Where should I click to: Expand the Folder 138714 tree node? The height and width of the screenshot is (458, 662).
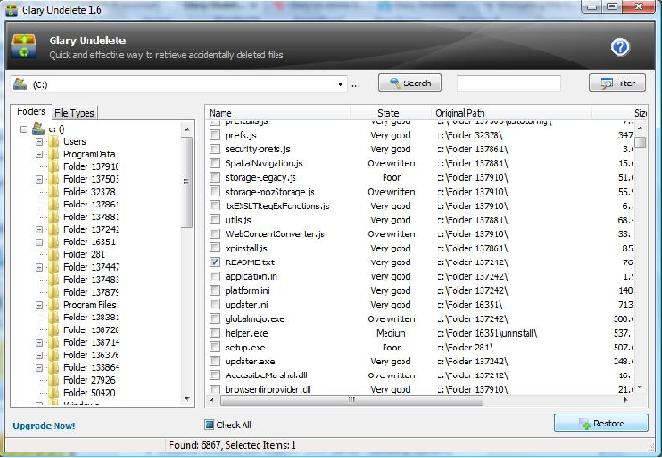[x=39, y=342]
